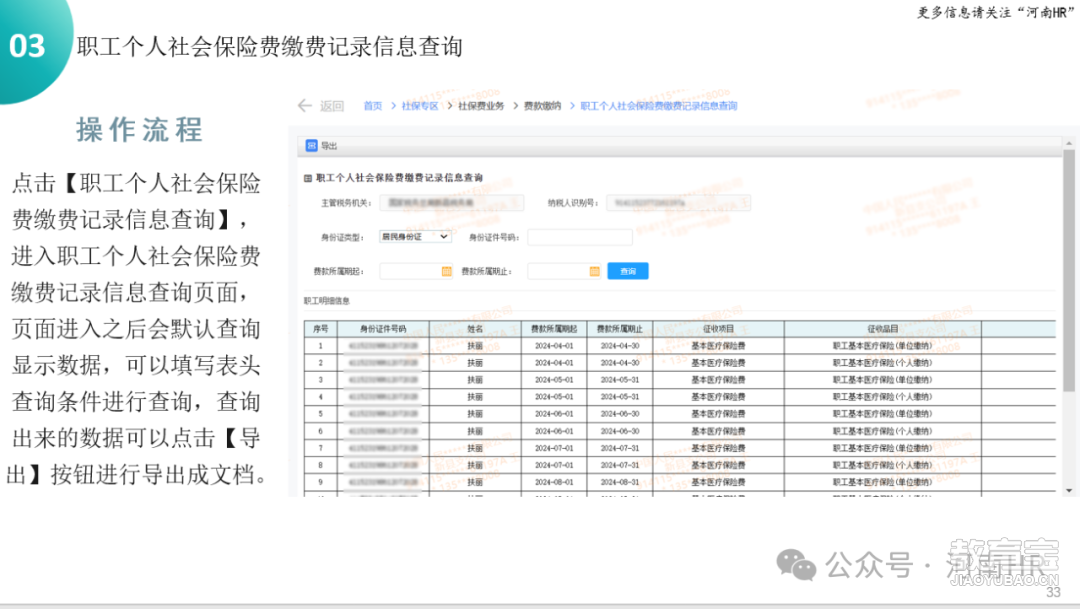Click the blue 查询 button

(627, 271)
